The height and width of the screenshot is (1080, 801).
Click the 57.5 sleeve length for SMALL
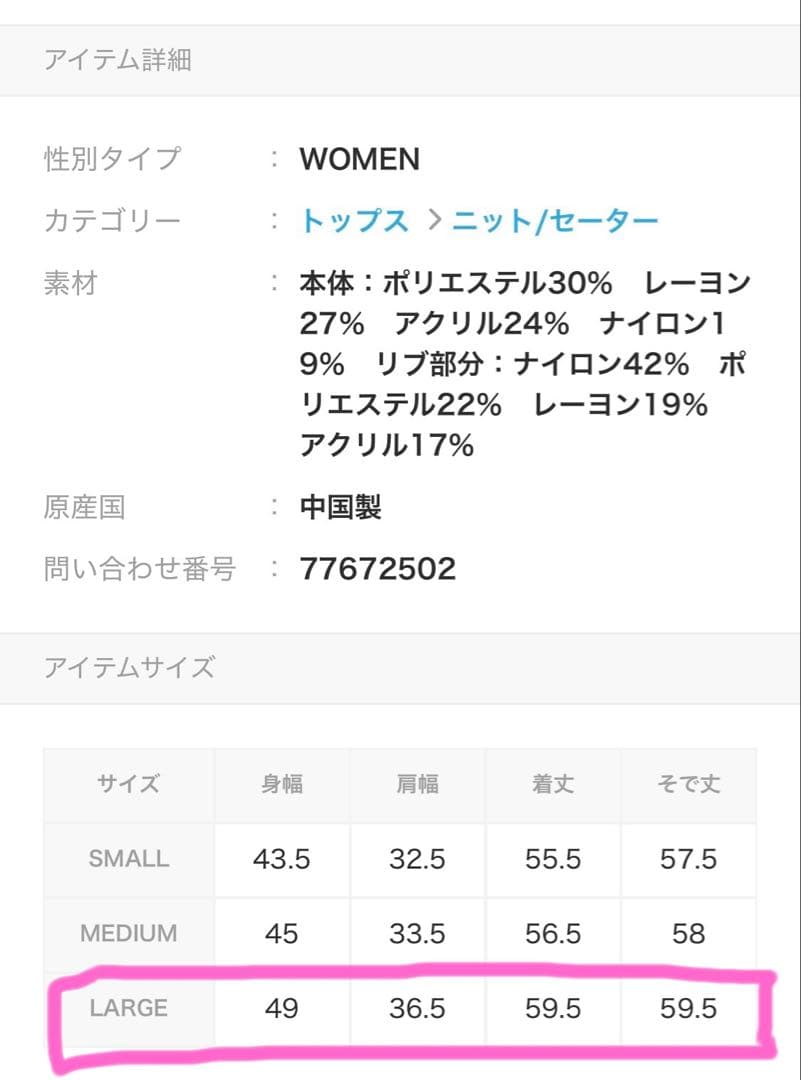(688, 858)
